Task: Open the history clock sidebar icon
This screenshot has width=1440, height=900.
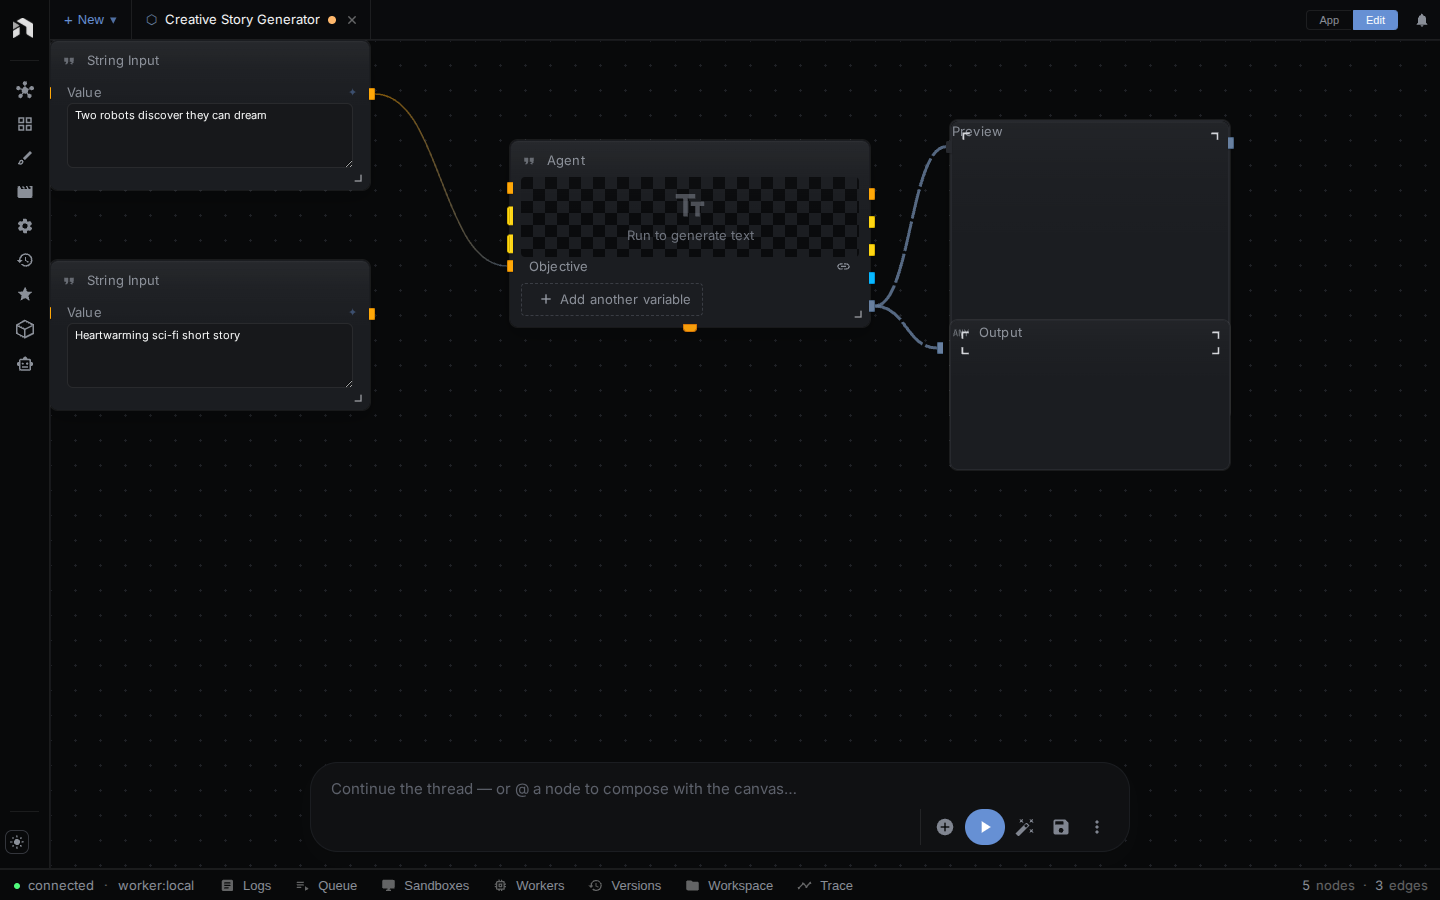Action: tap(25, 260)
